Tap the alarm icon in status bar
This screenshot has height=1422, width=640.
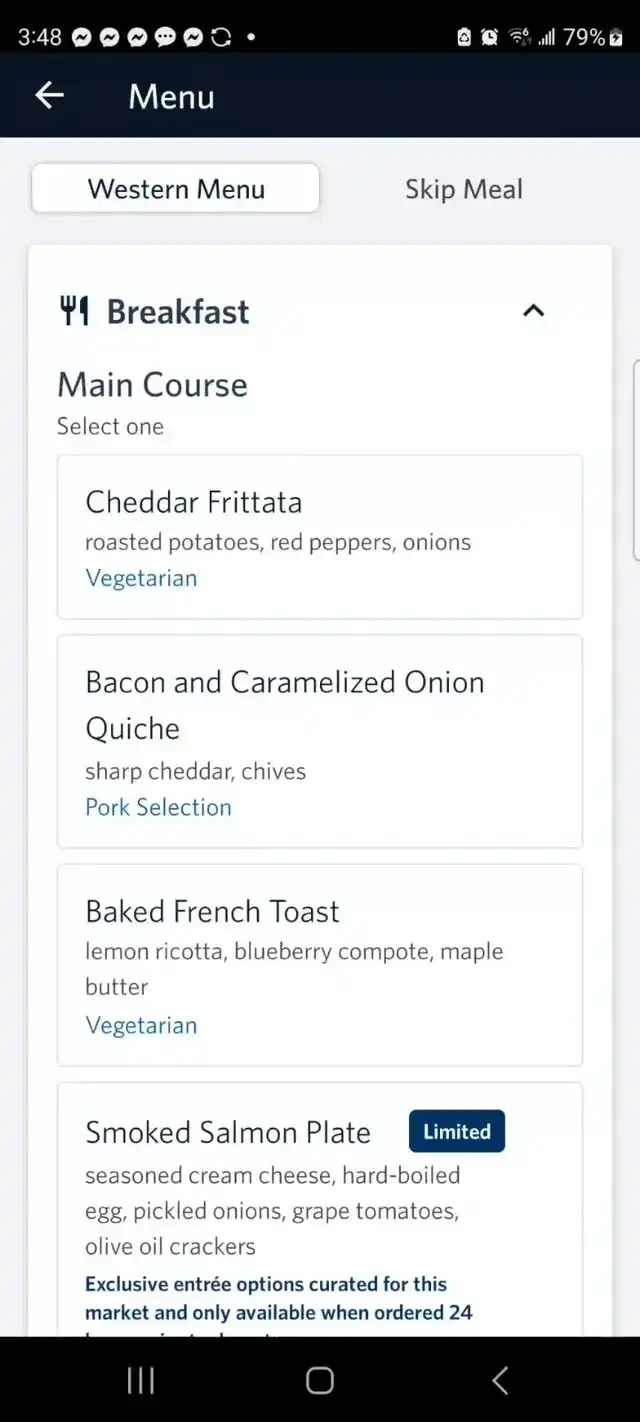point(490,37)
